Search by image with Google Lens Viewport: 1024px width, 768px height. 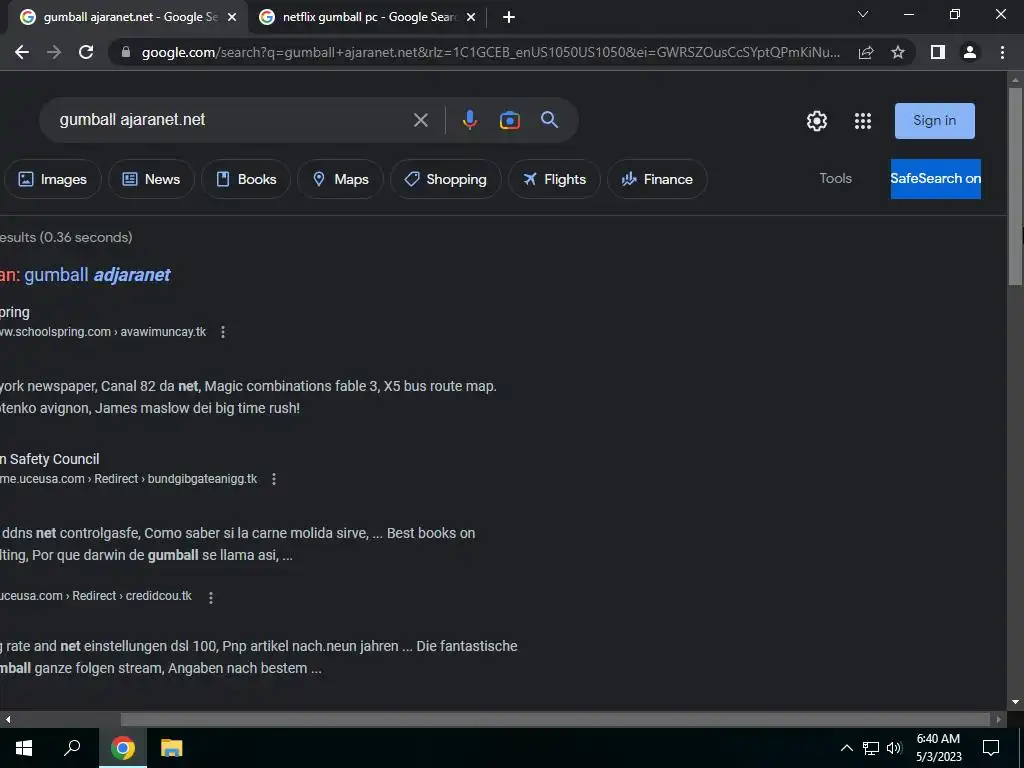[x=509, y=120]
